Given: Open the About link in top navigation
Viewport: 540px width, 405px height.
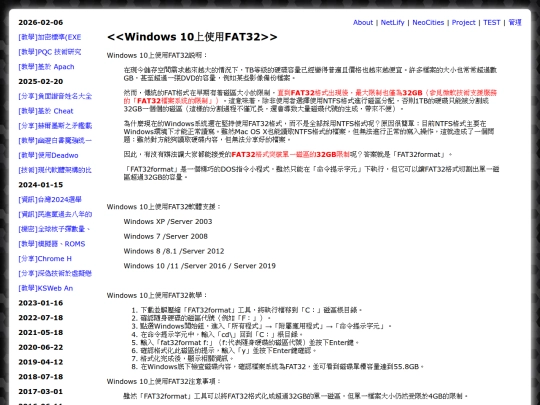Looking at the screenshot, I should pos(363,22).
